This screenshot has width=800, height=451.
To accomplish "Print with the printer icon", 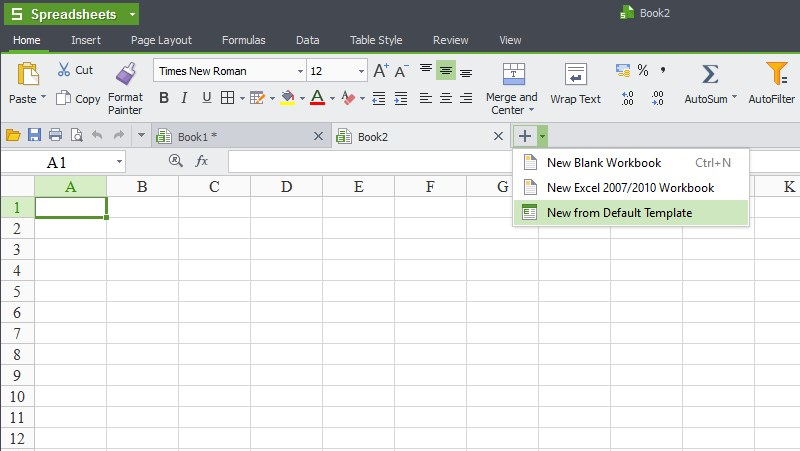I will 55,135.
